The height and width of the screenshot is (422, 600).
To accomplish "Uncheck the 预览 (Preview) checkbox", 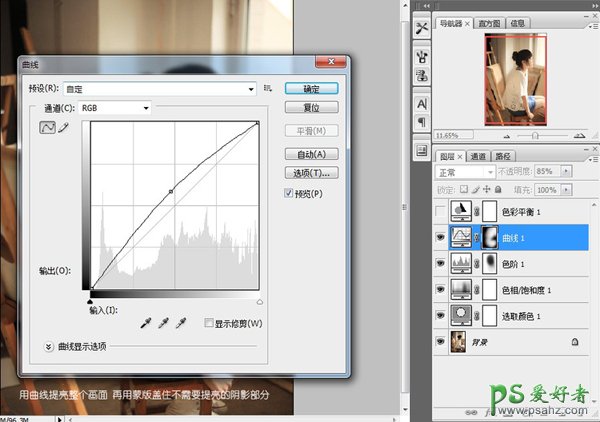I will tap(288, 192).
